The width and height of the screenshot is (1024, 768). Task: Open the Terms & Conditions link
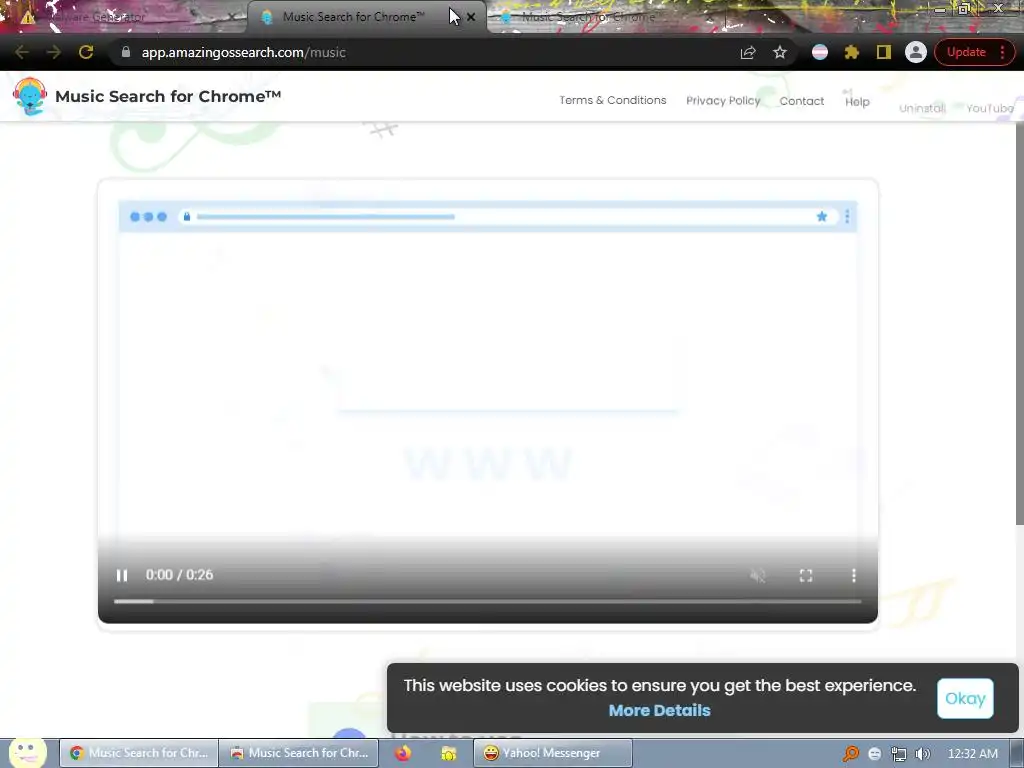(x=613, y=100)
